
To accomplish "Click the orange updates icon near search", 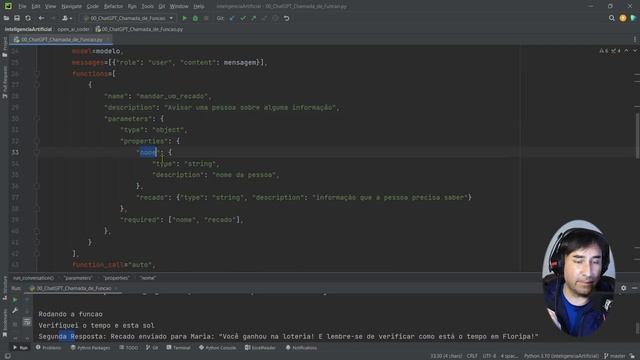I will point(622,18).
